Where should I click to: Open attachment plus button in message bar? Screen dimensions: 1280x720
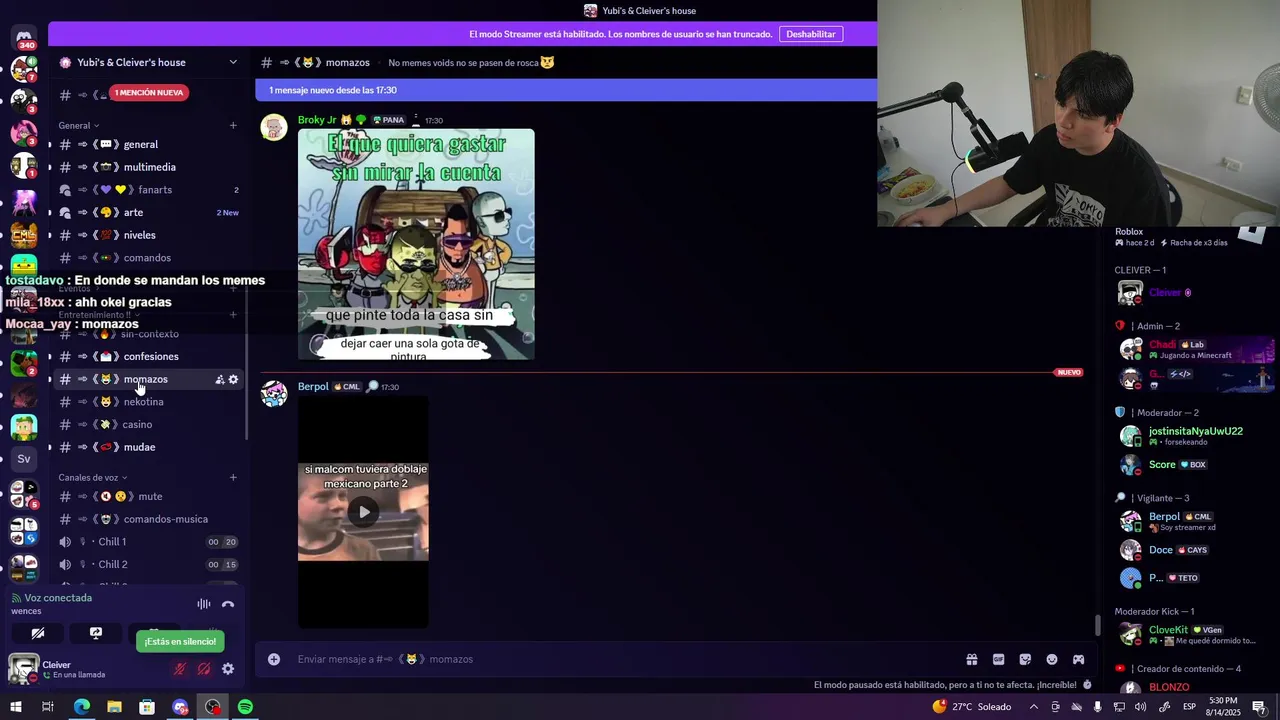click(x=274, y=659)
